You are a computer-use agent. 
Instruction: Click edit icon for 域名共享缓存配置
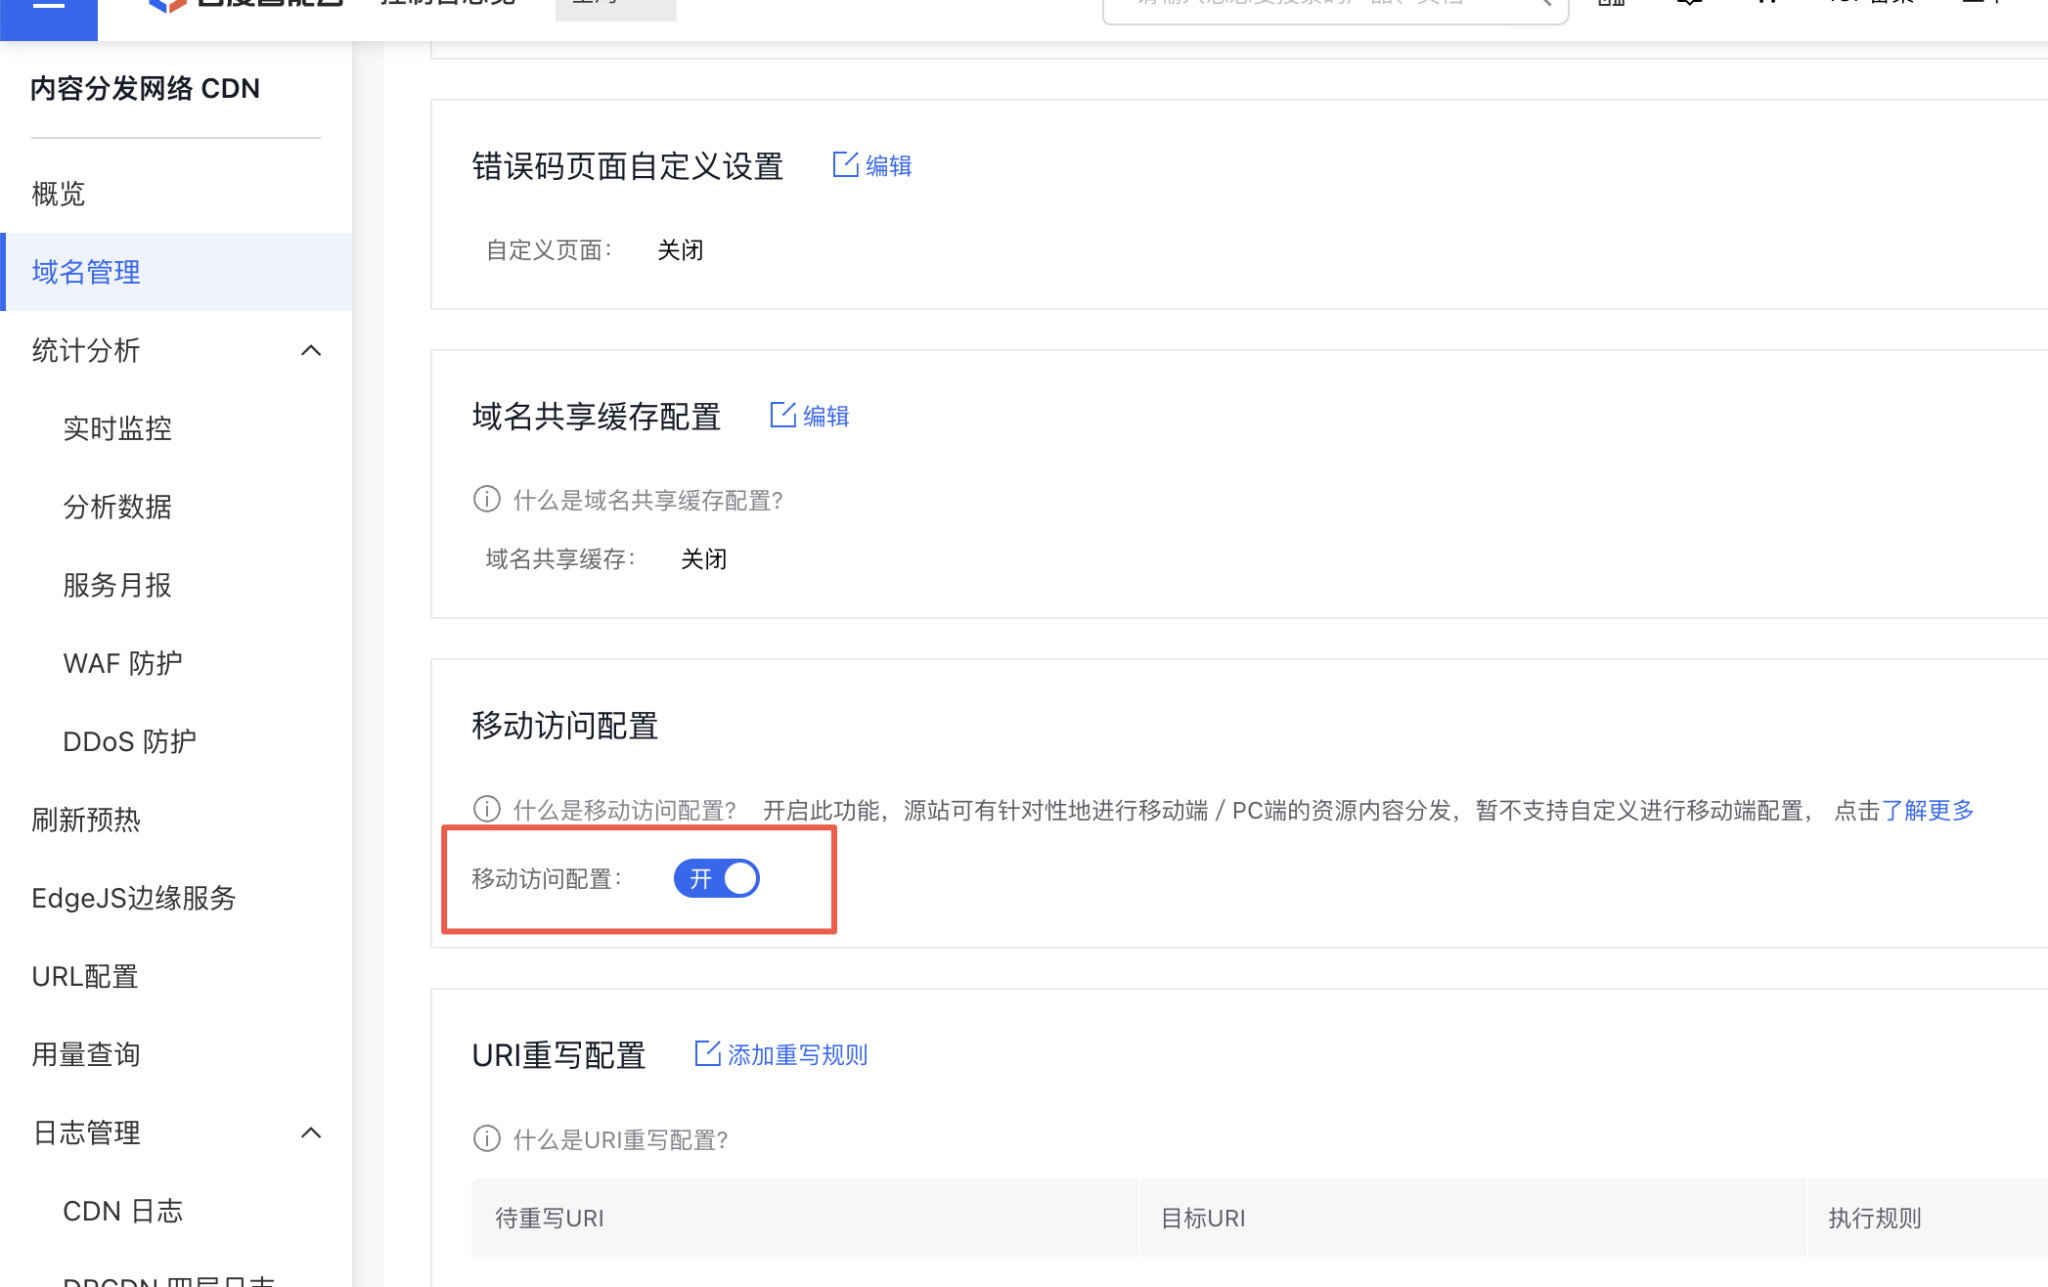pos(782,415)
